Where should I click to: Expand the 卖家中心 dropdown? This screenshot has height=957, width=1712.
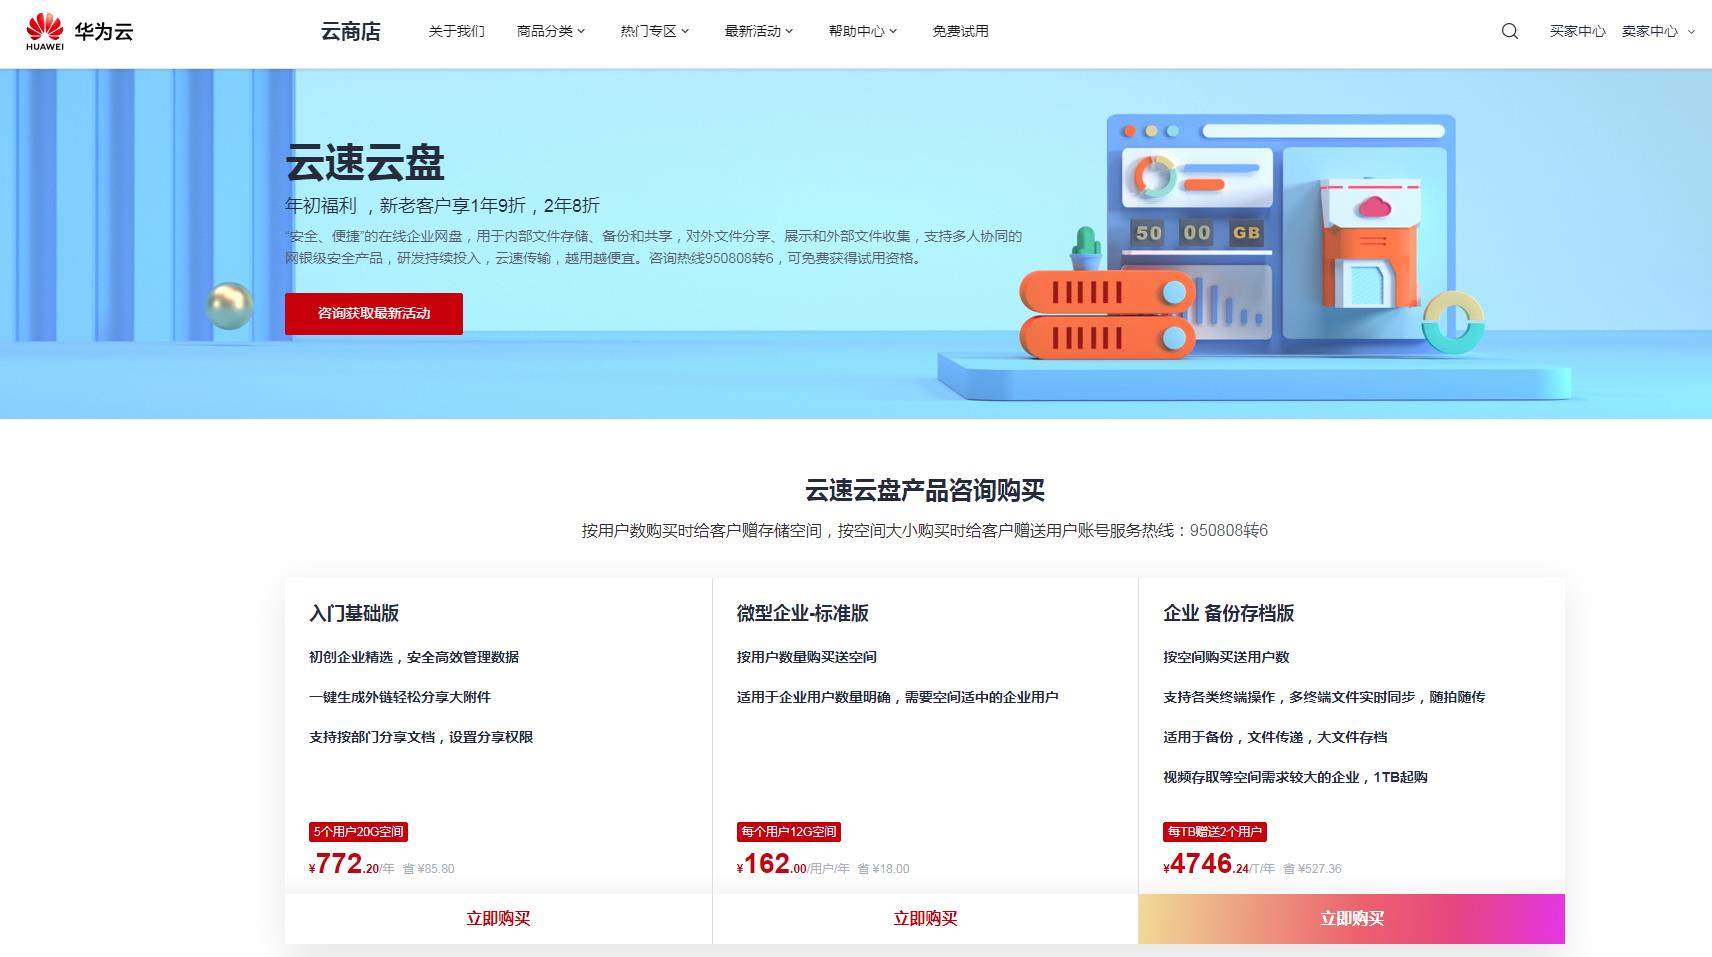[1658, 31]
